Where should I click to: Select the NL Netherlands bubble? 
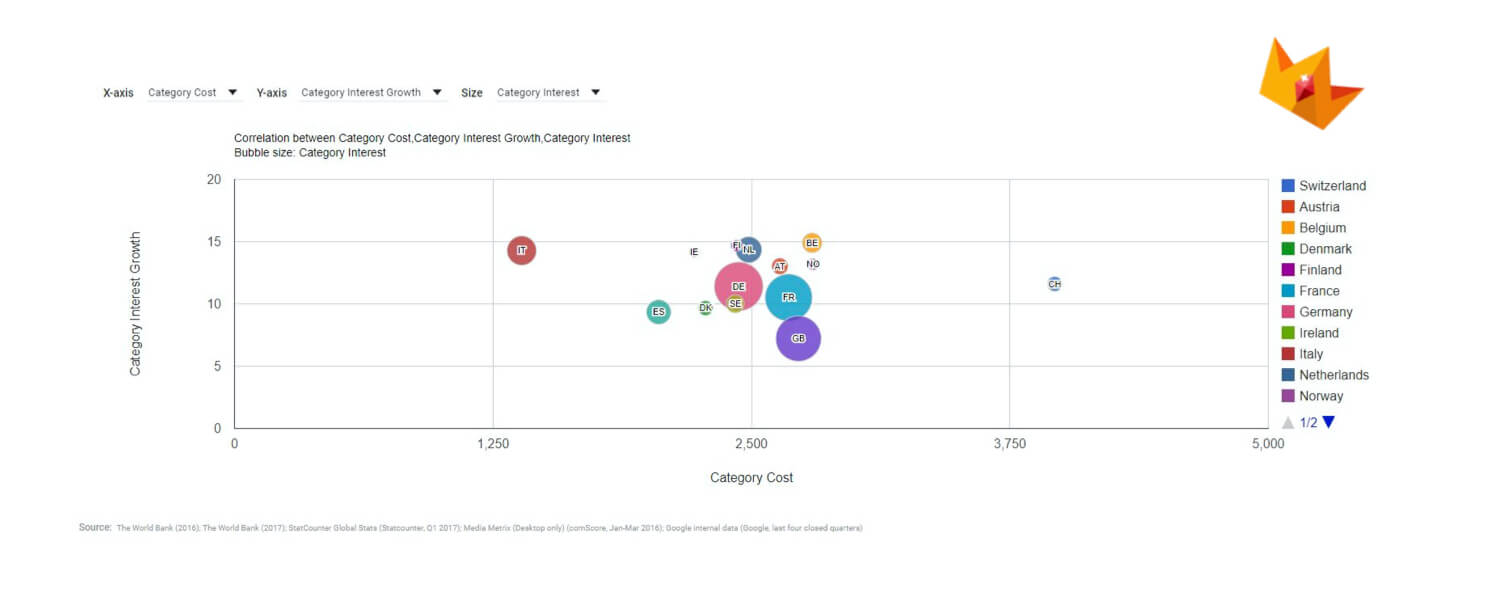pos(749,250)
